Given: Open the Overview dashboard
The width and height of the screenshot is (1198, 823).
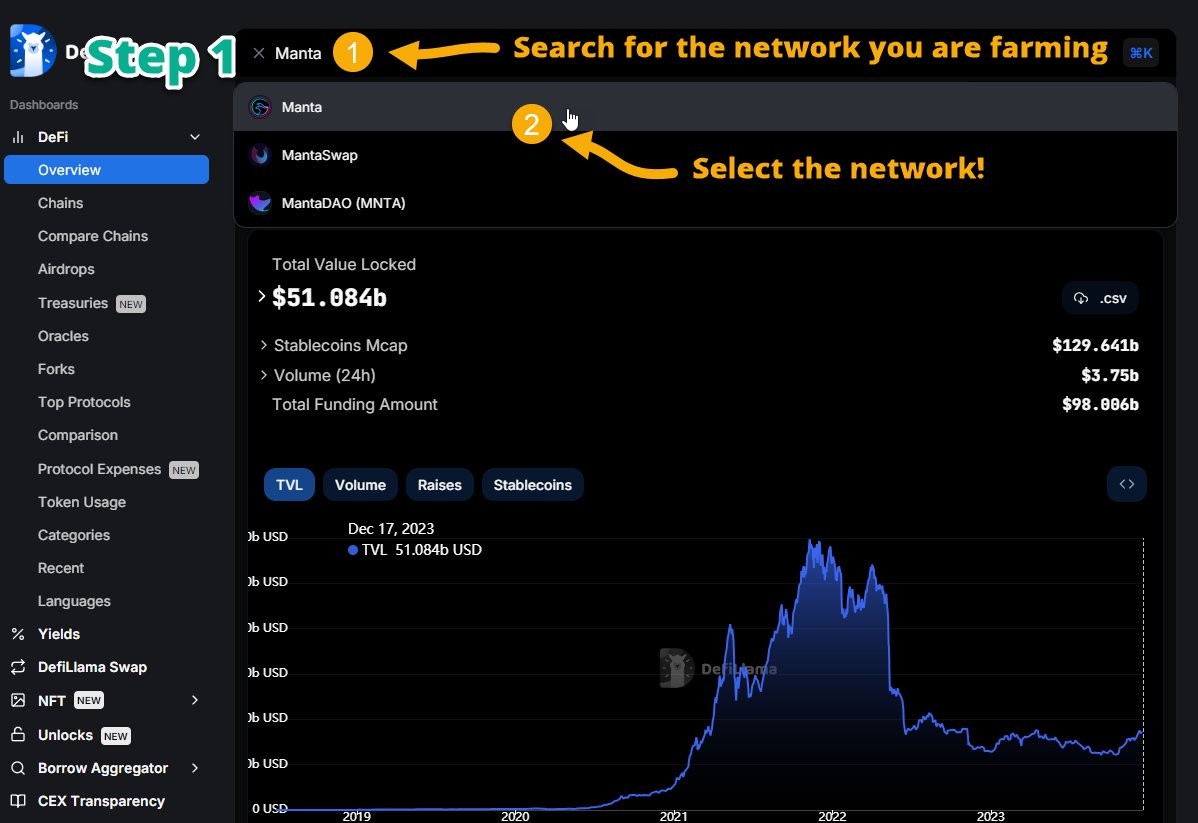Looking at the screenshot, I should (x=106, y=170).
